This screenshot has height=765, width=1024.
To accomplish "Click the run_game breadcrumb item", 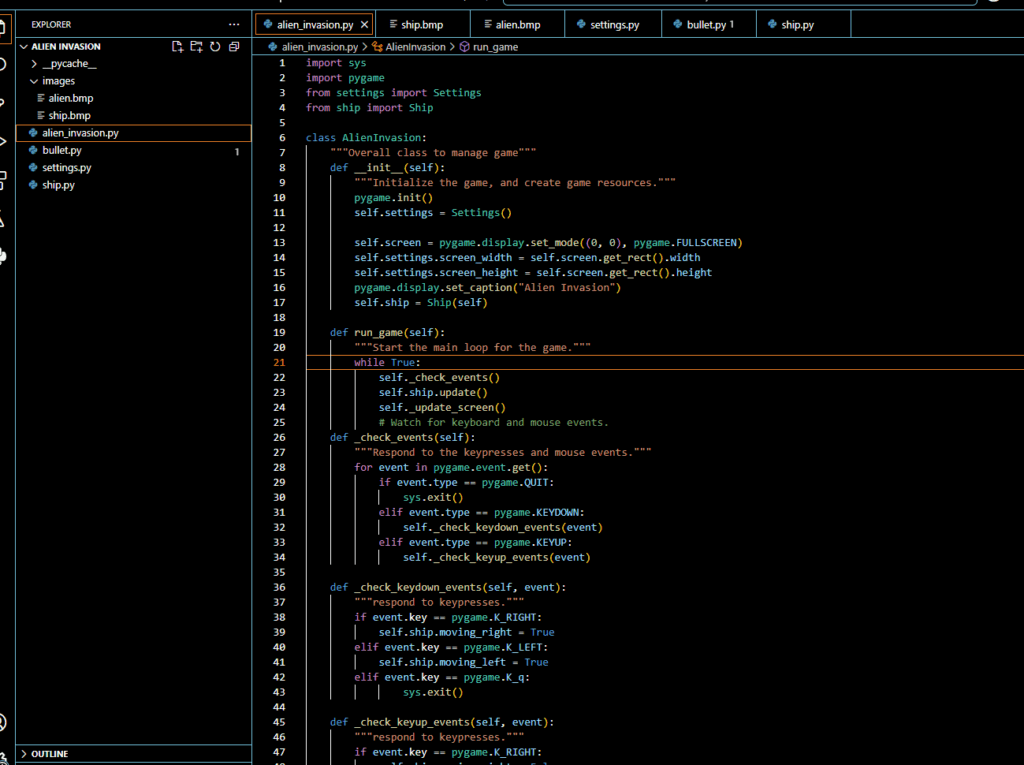I will click(x=495, y=47).
